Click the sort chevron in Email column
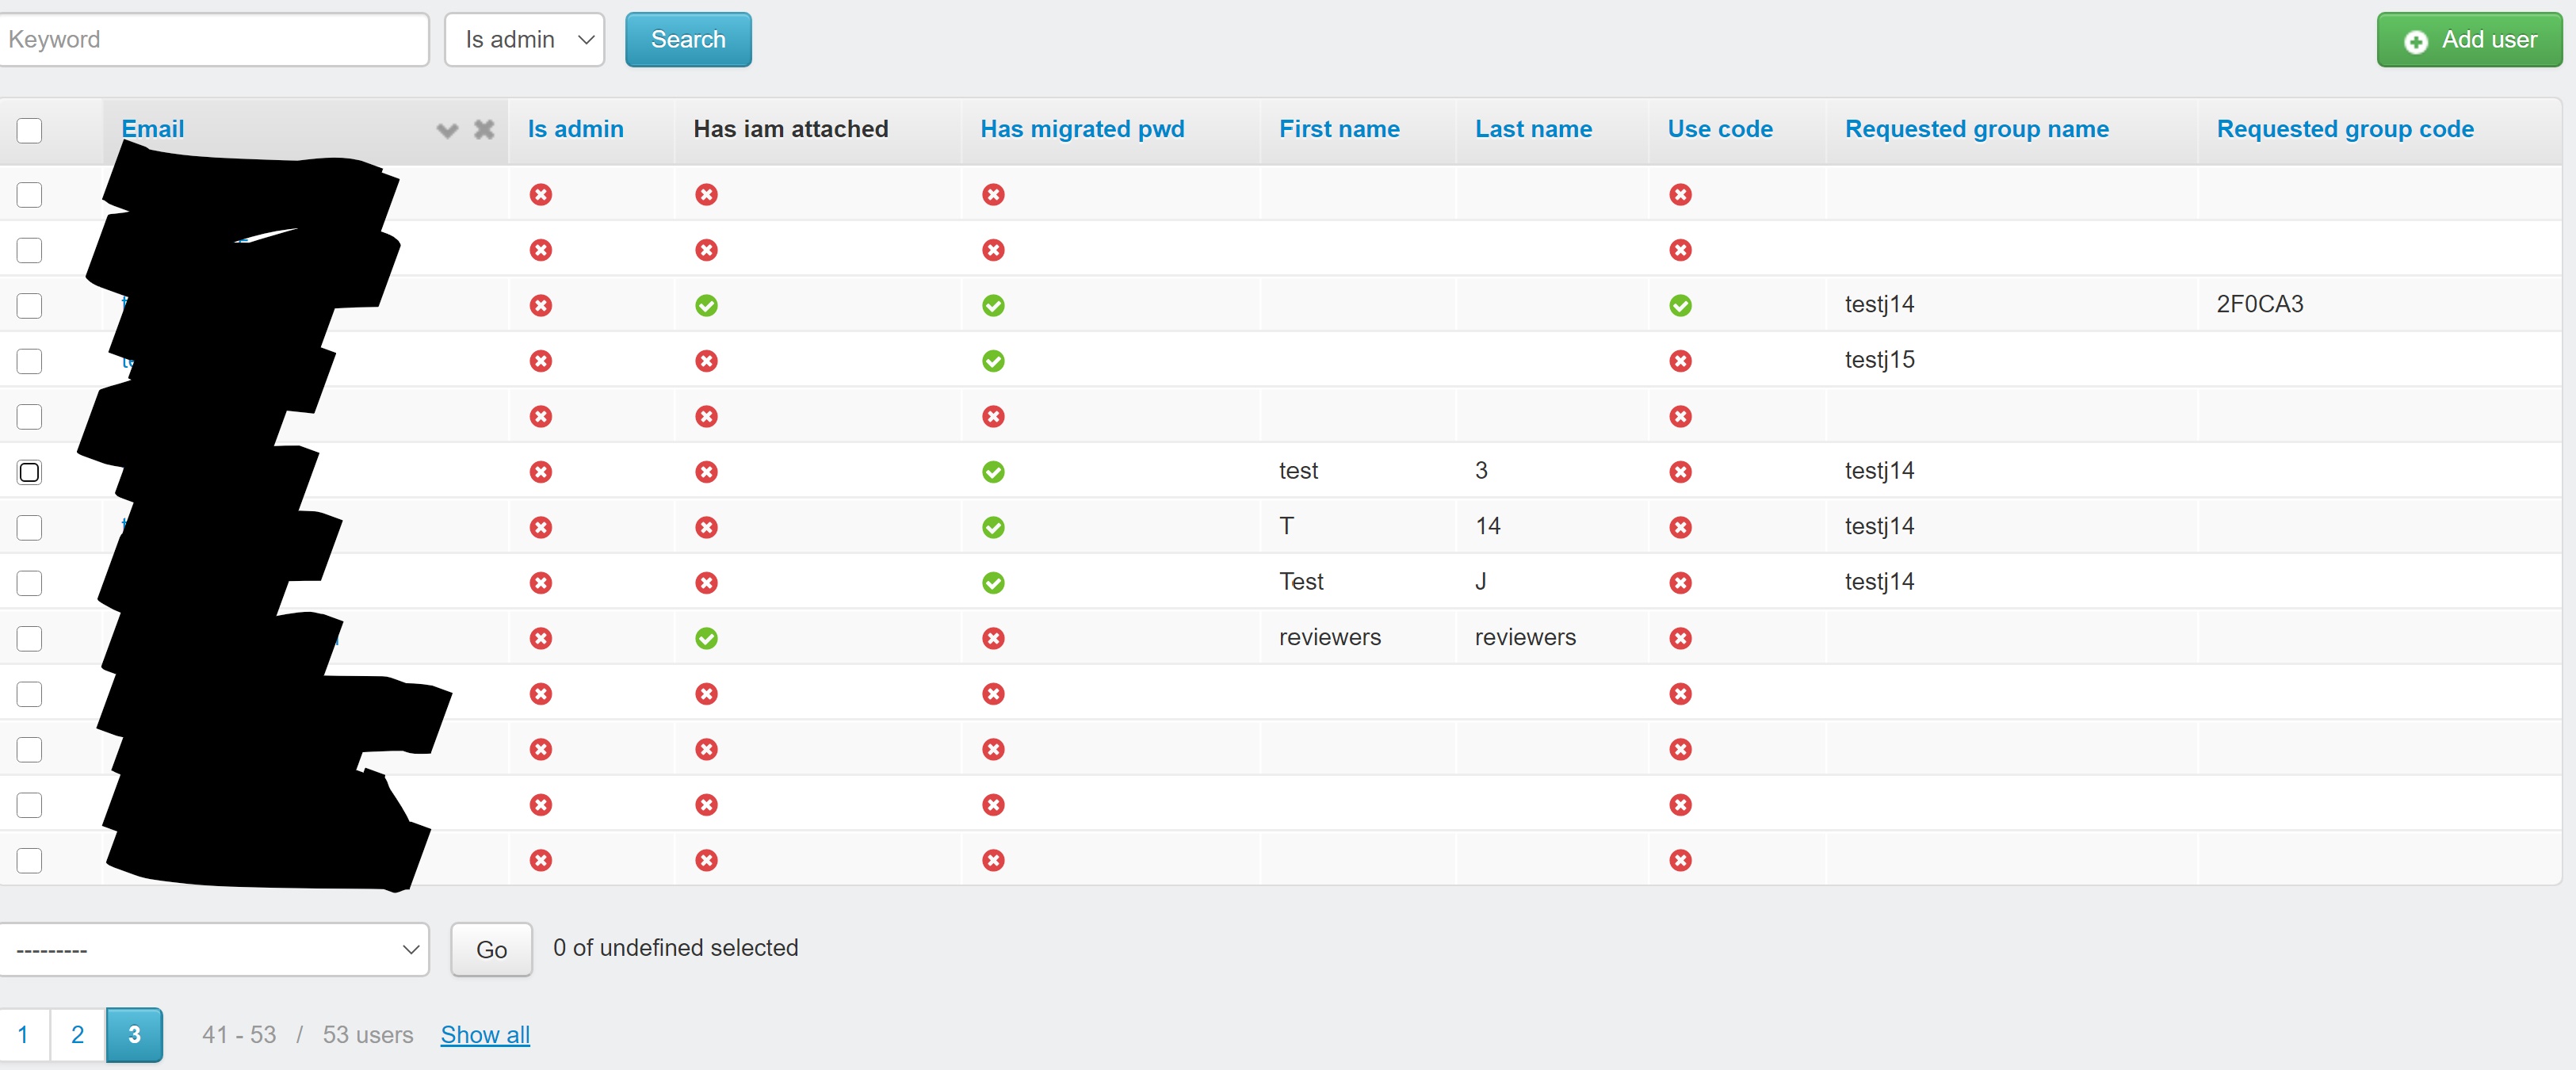This screenshot has height=1070, width=2576. point(447,130)
